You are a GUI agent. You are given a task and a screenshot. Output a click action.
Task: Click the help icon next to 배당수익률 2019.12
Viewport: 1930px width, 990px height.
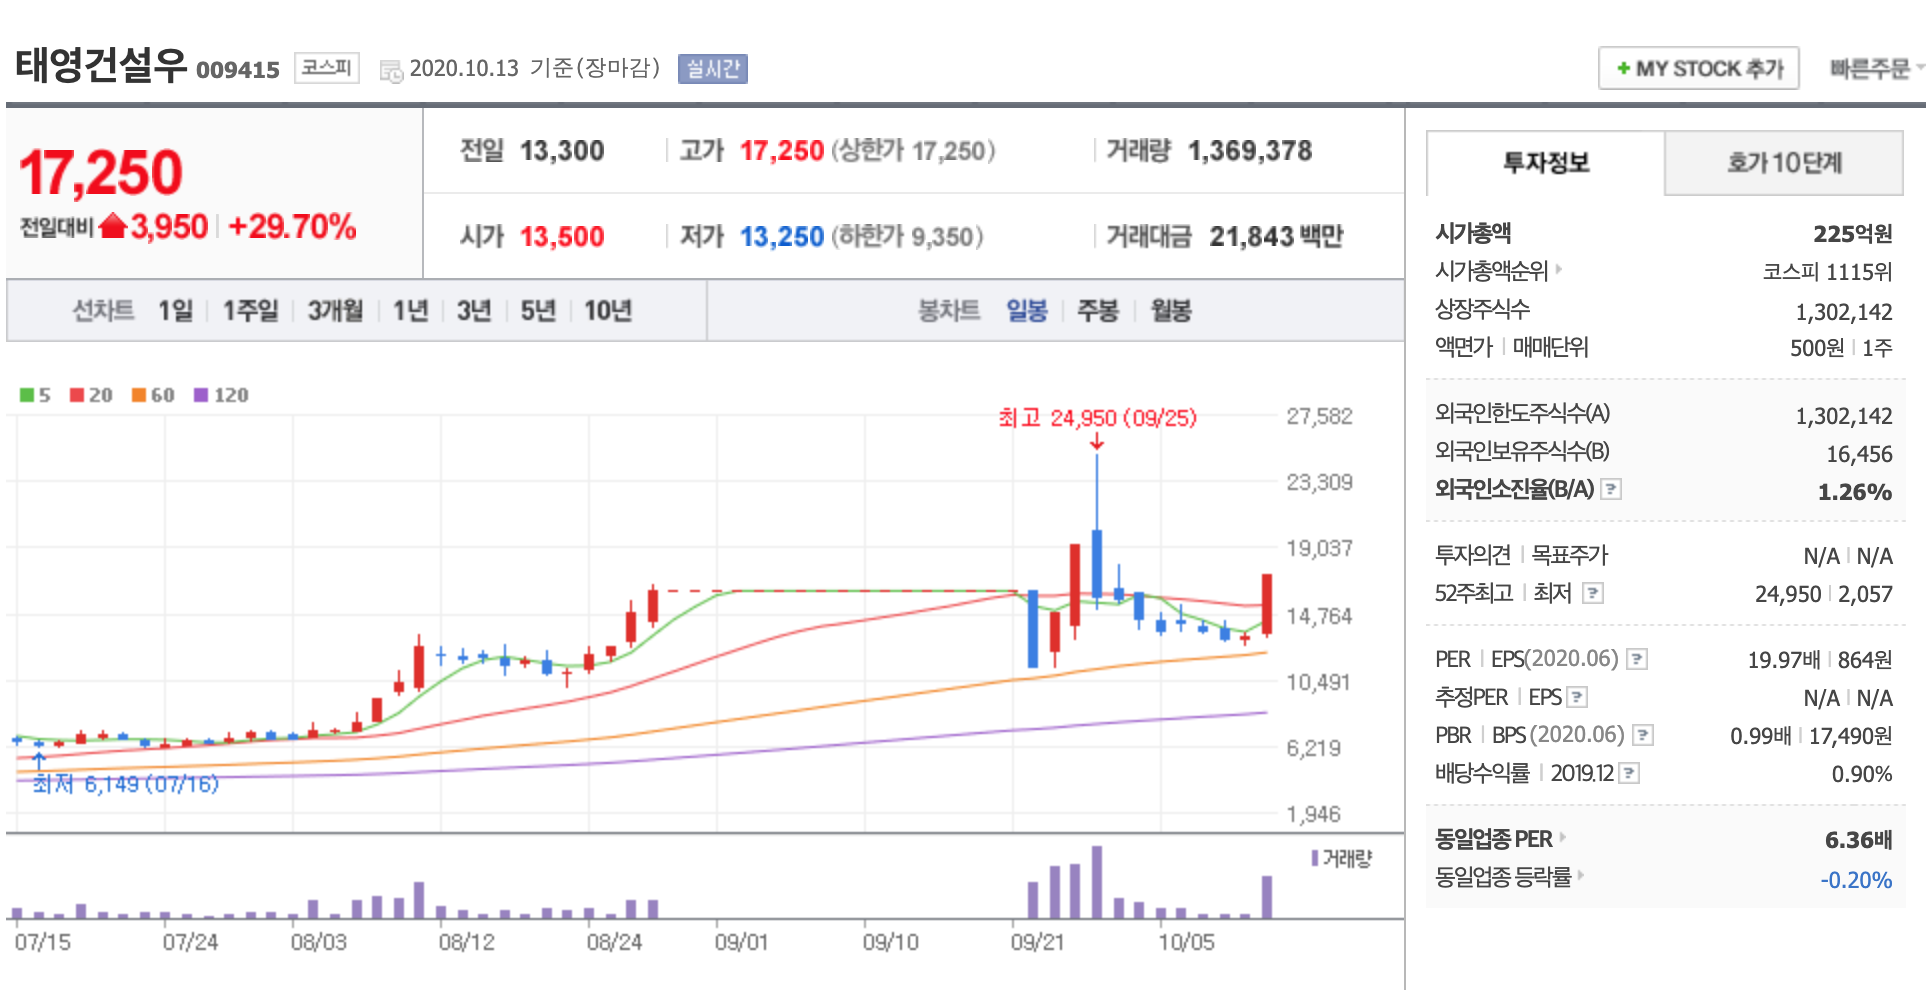pyautogui.click(x=1629, y=773)
